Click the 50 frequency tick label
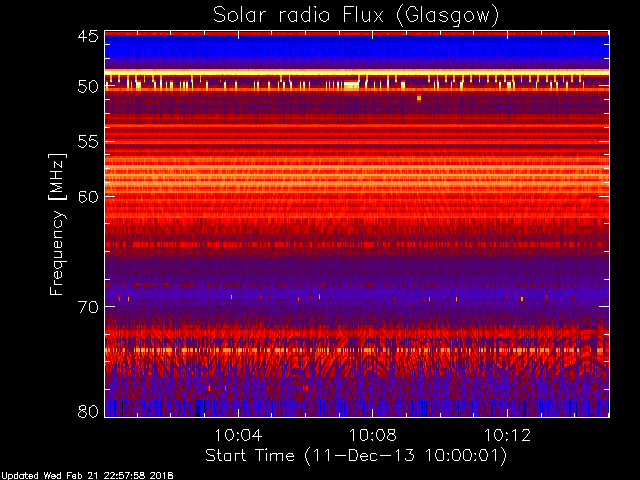This screenshot has height=480, width=640. (x=88, y=87)
